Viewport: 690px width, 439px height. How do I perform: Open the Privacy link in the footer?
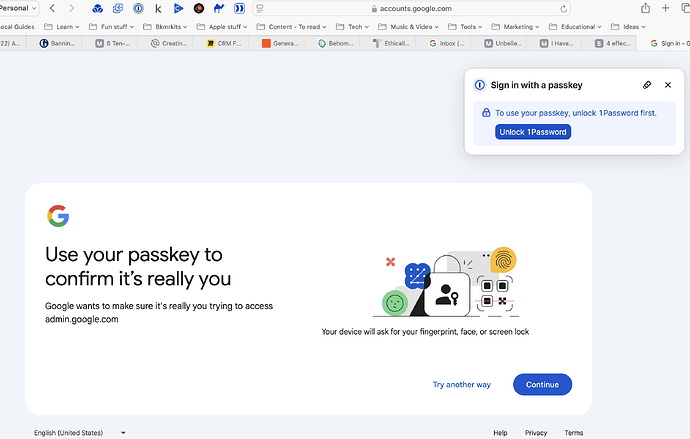point(536,433)
